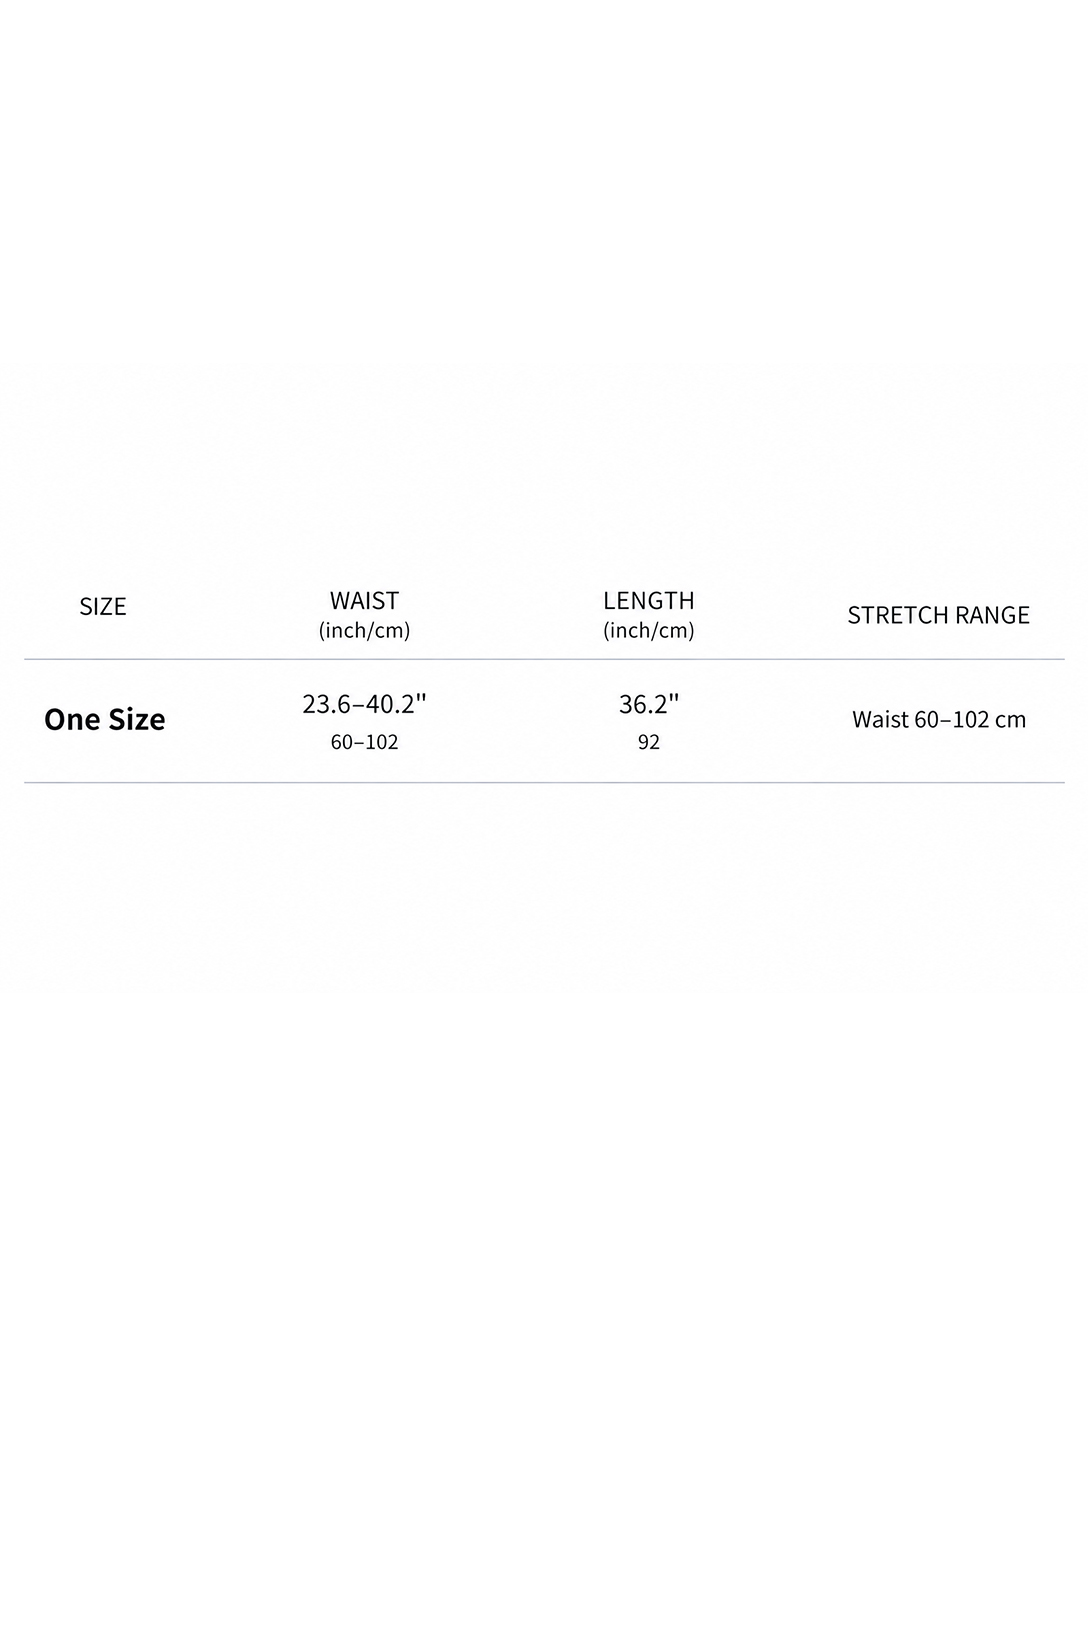Click the word Waist in the stretch range cell
Viewport: 1088px width, 1632px height.
pos(880,720)
